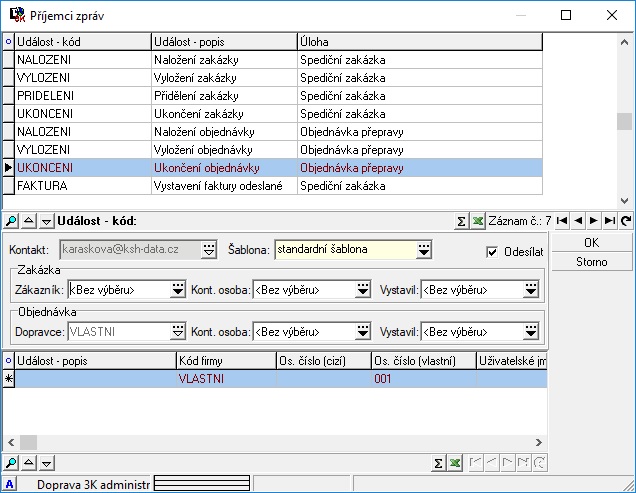Click the Doprava 3K administr status bar text
This screenshot has width=636, height=493.
93,484
